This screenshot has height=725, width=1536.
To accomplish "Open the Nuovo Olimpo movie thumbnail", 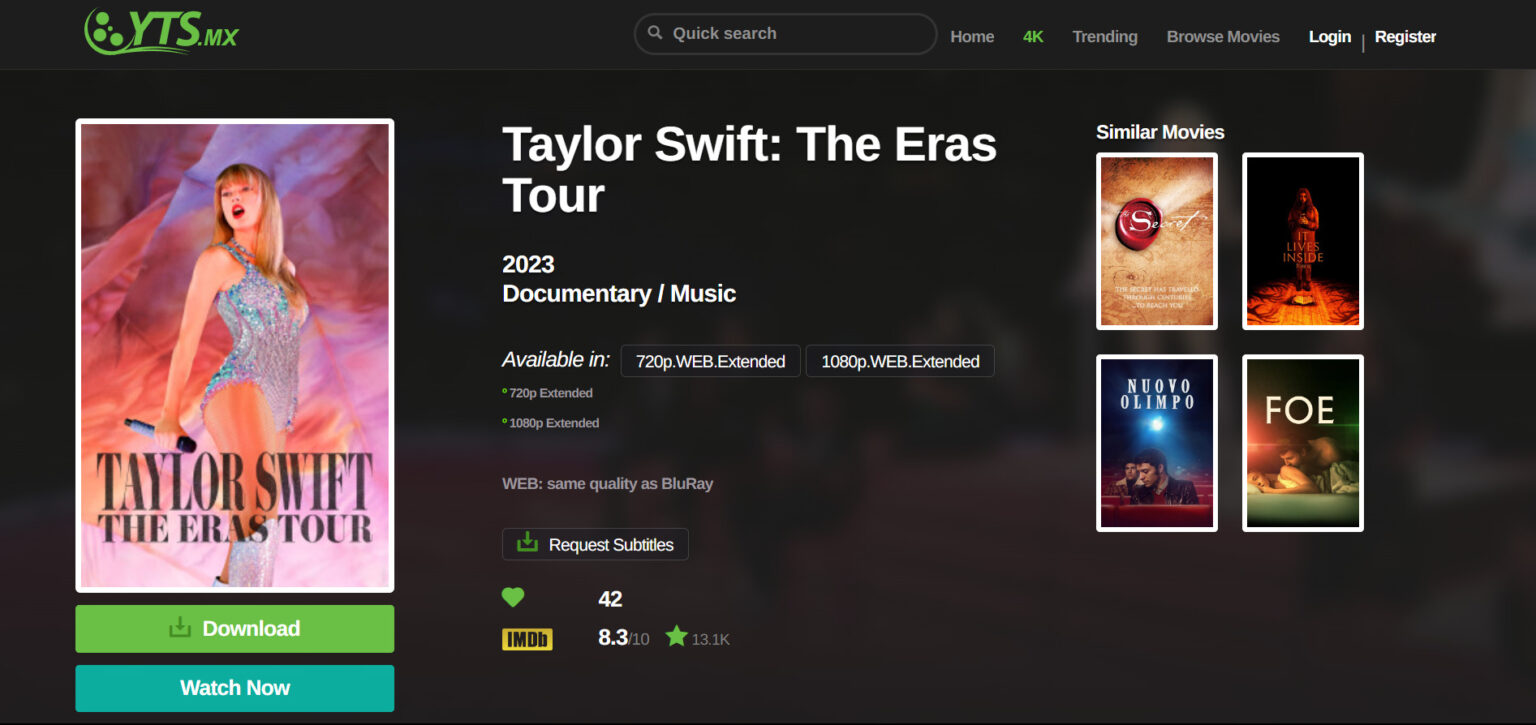I will 1157,443.
